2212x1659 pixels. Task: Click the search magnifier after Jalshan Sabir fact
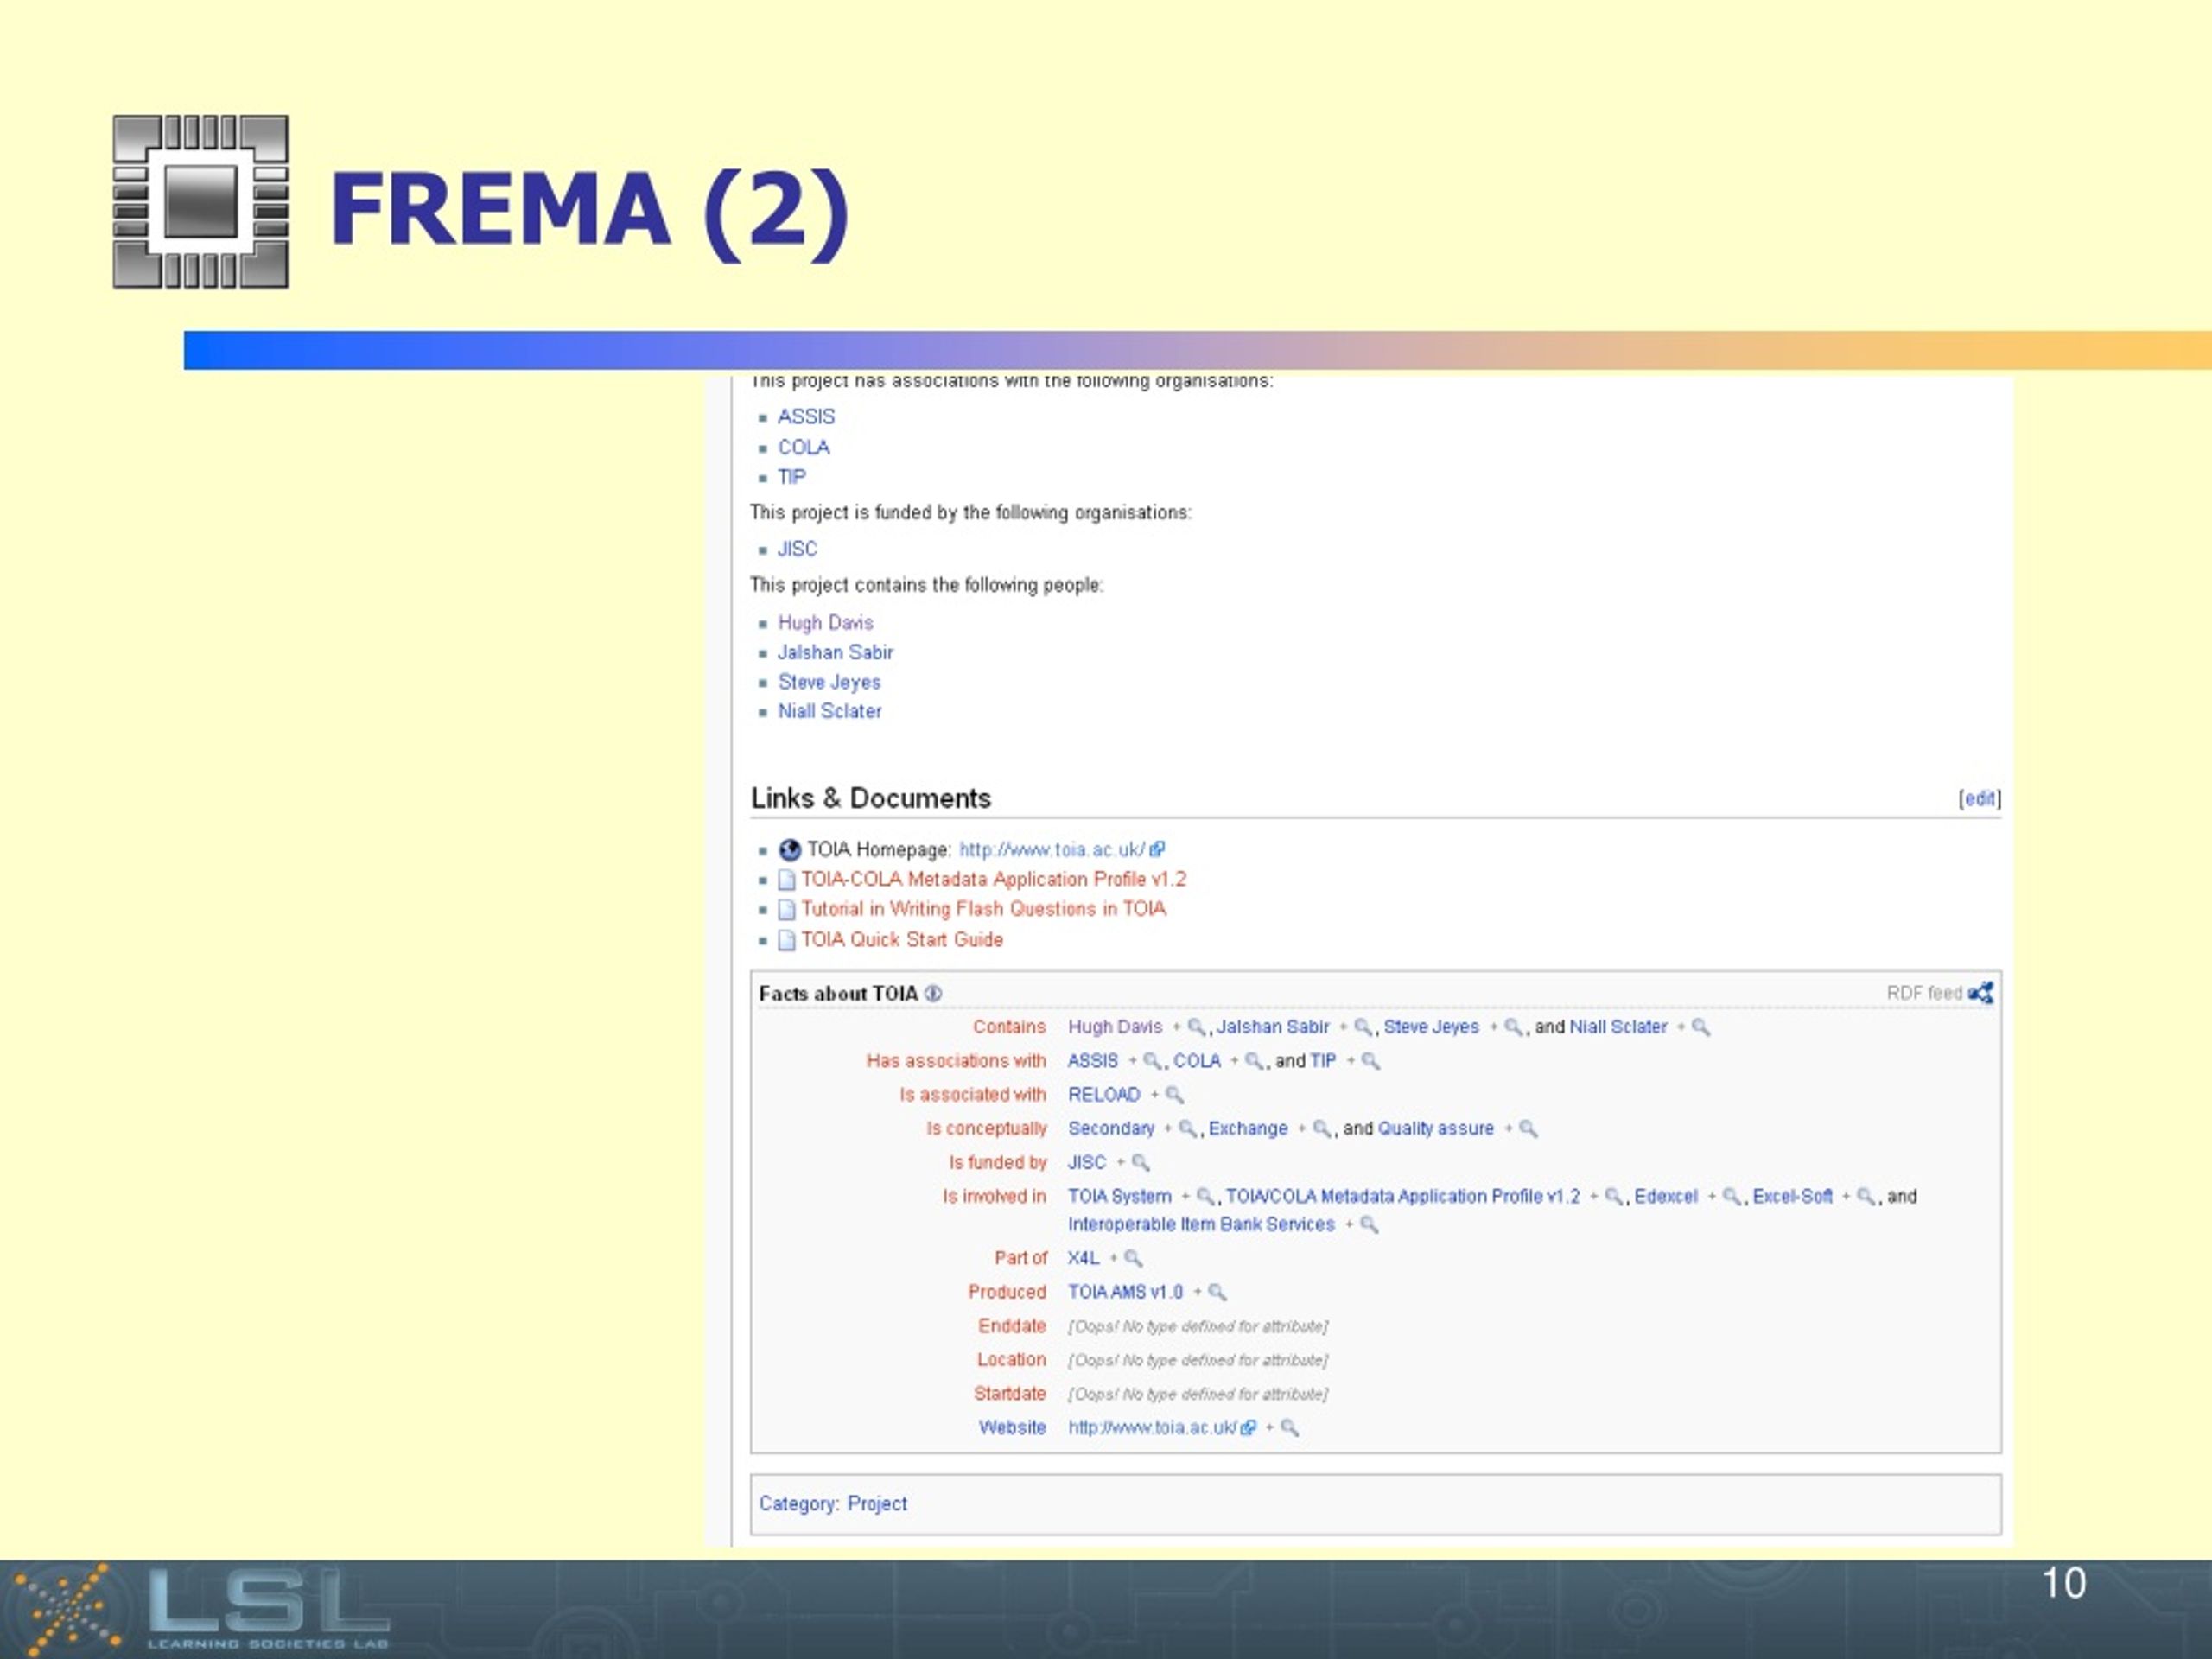click(x=1363, y=1027)
